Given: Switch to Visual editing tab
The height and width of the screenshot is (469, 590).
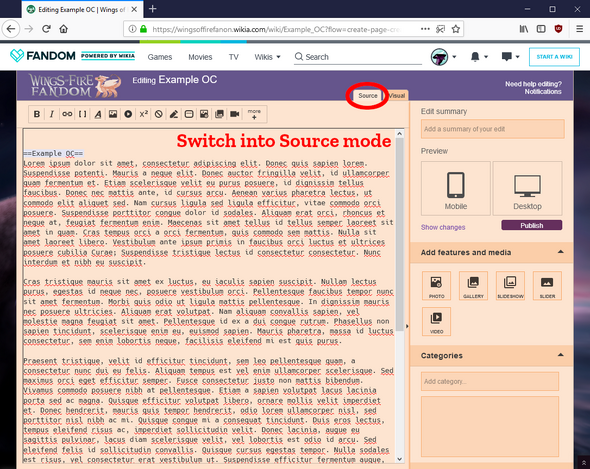Looking at the screenshot, I should coord(397,96).
